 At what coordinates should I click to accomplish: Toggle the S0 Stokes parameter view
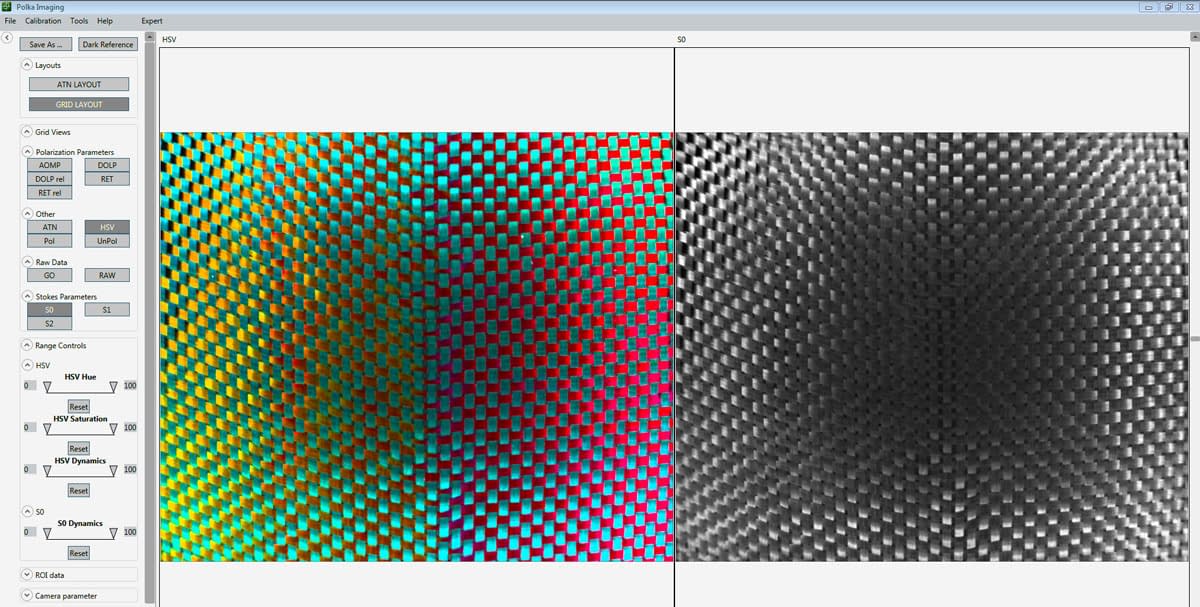(49, 309)
